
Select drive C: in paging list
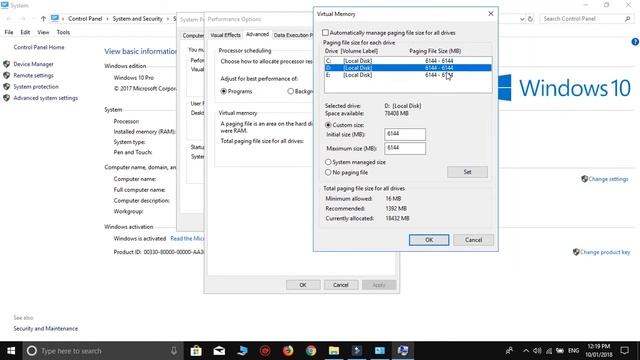click(x=408, y=61)
